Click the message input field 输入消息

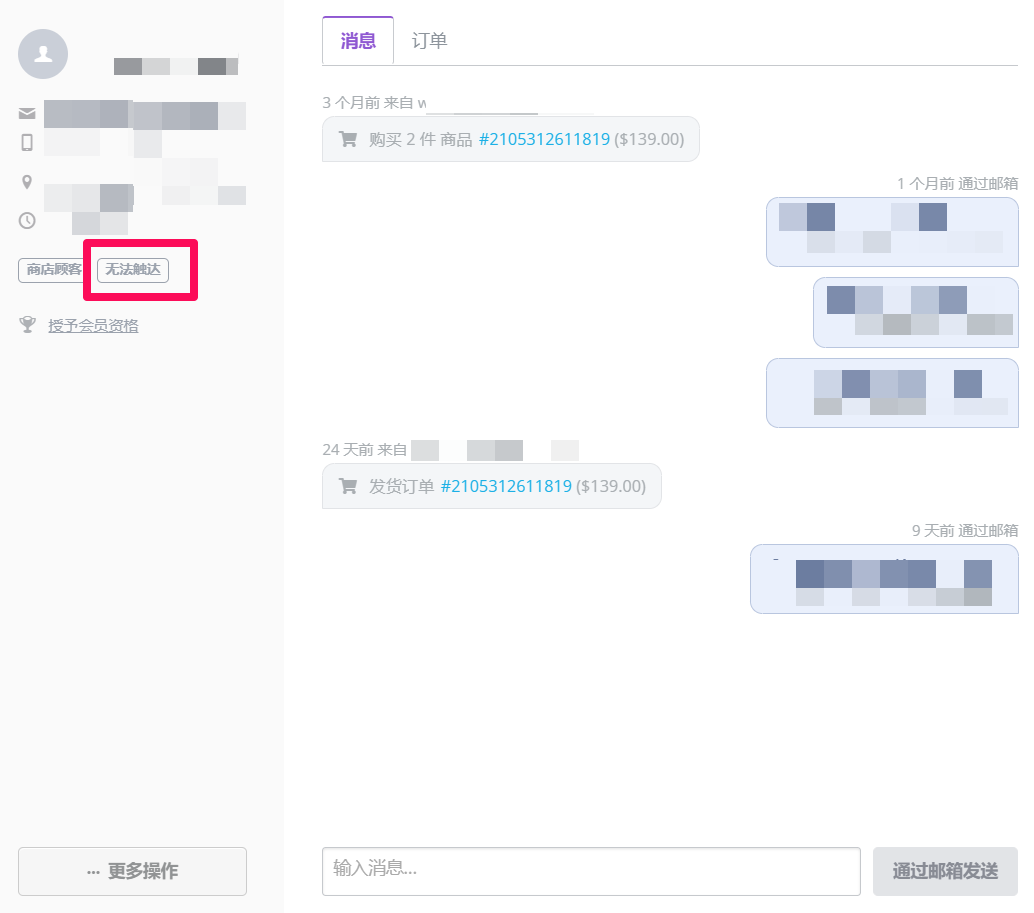coord(590,871)
